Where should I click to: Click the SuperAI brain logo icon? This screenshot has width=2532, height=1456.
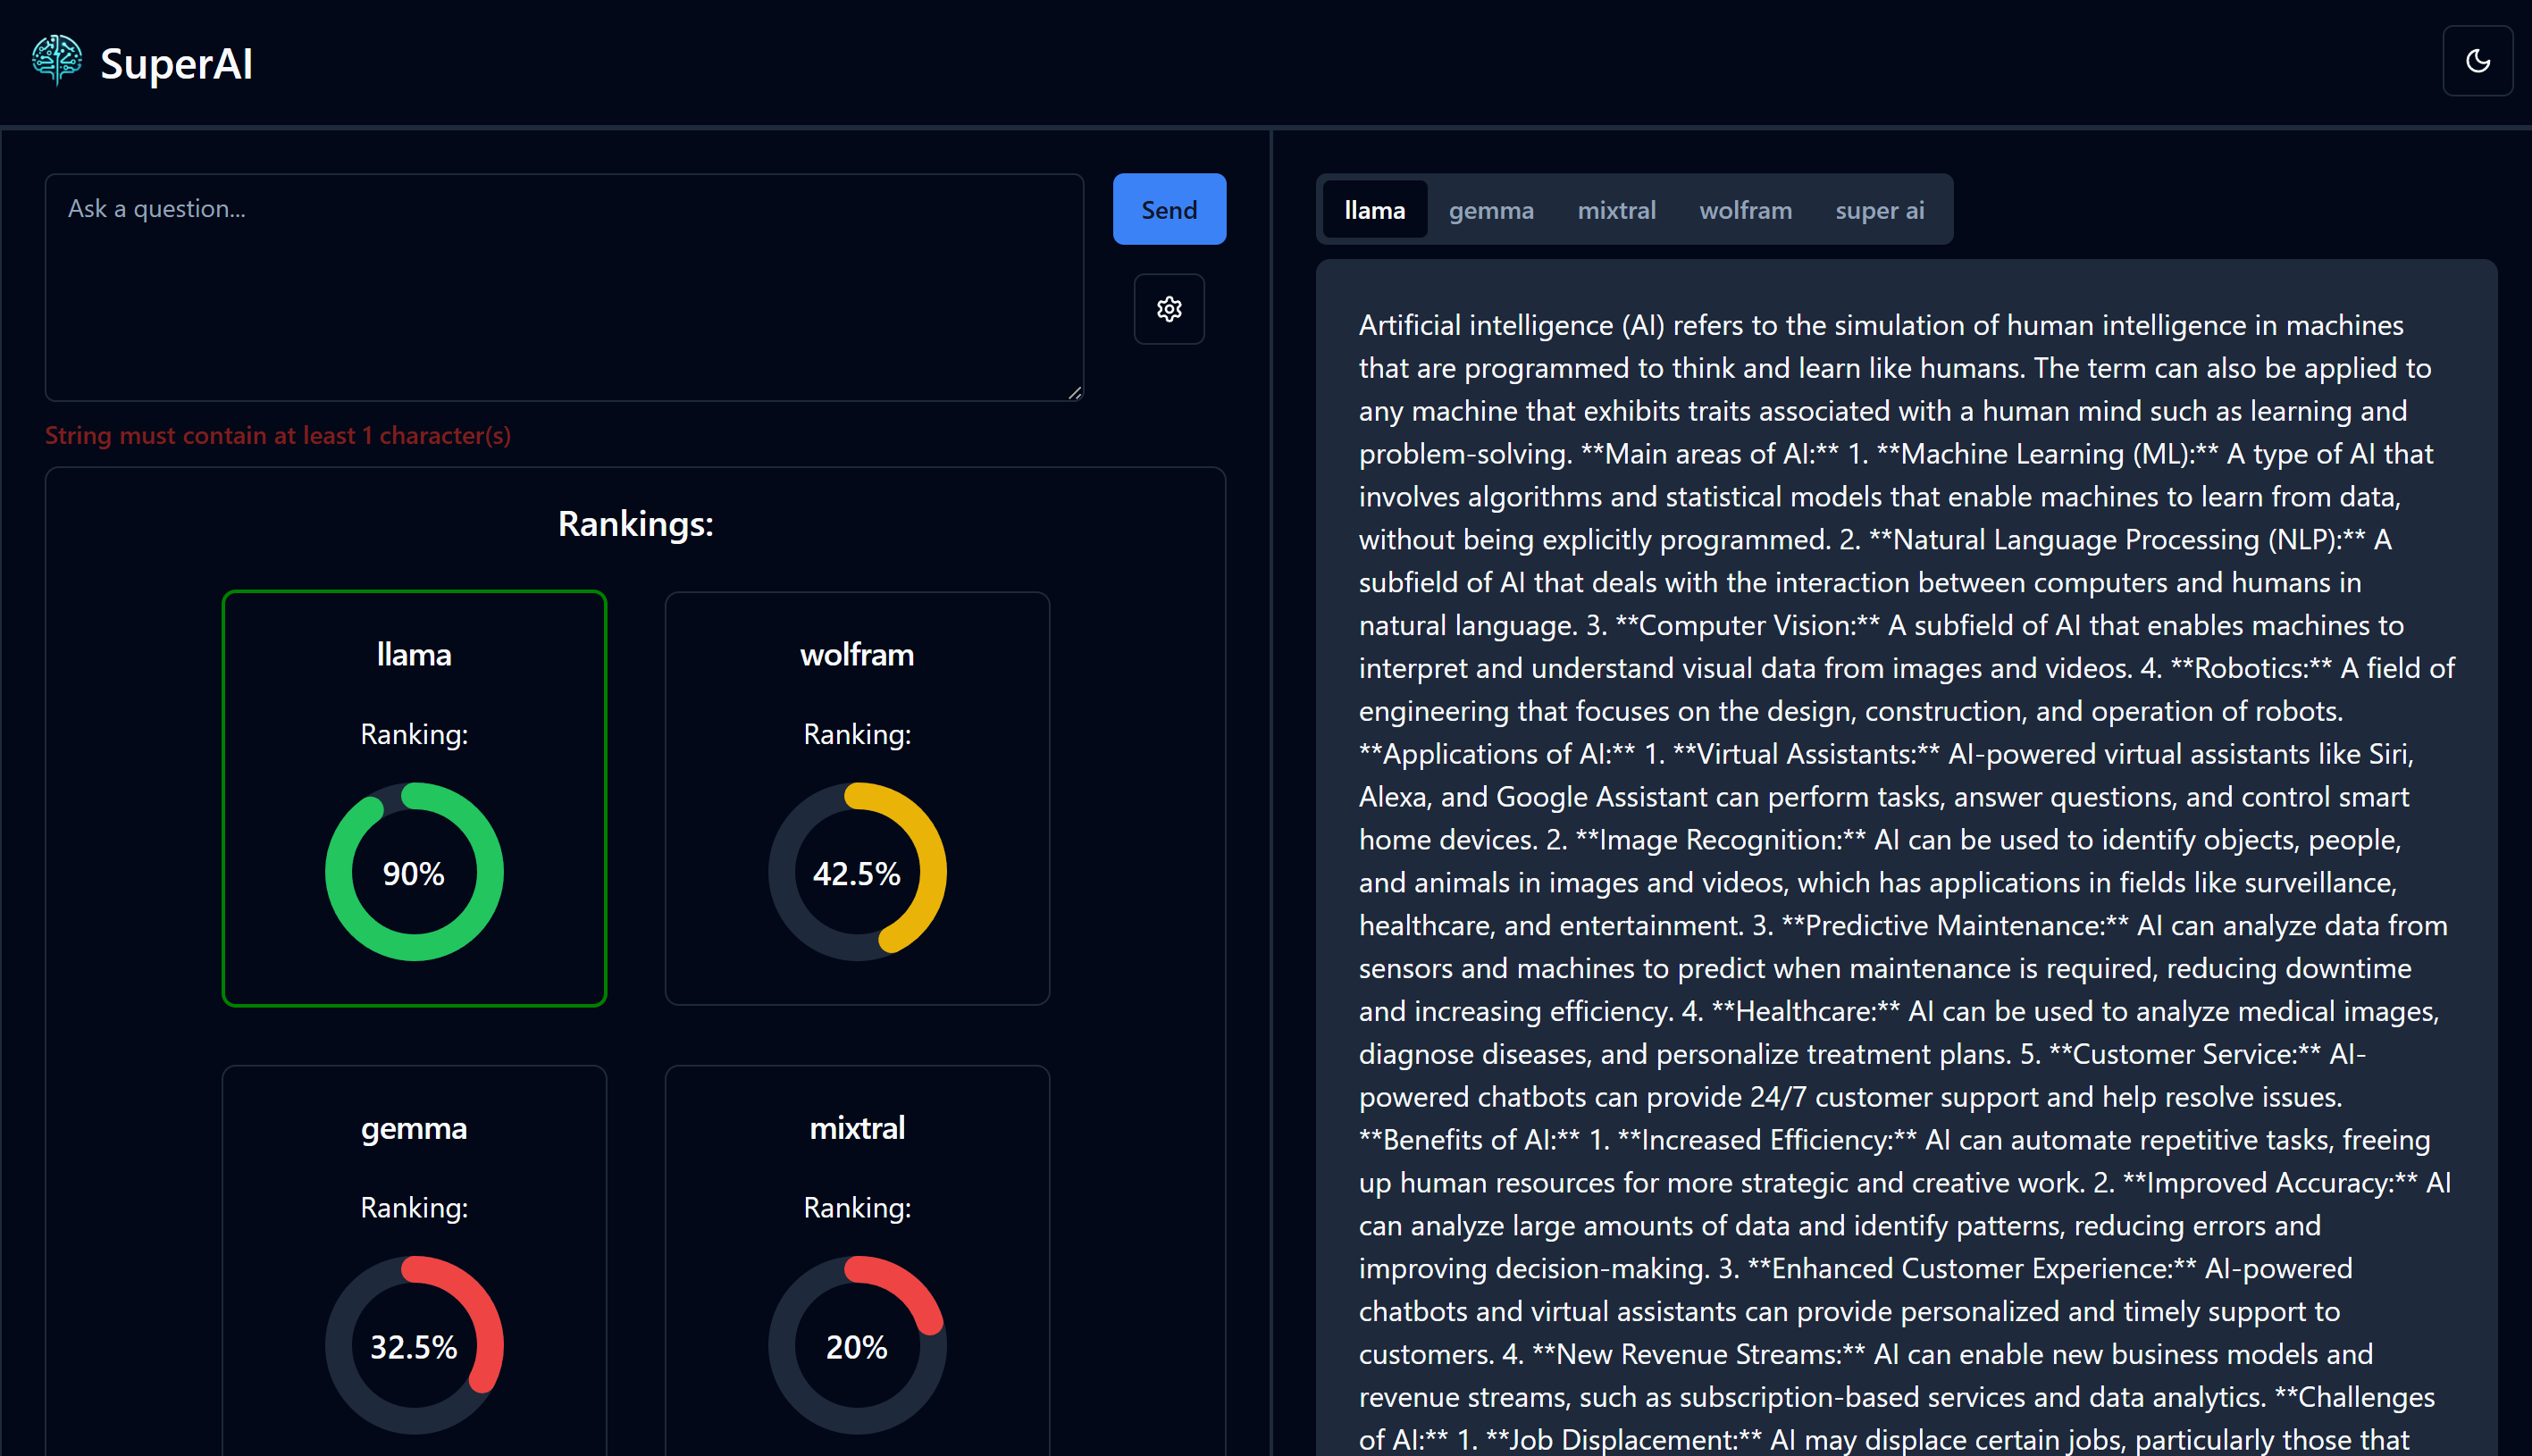tap(56, 61)
